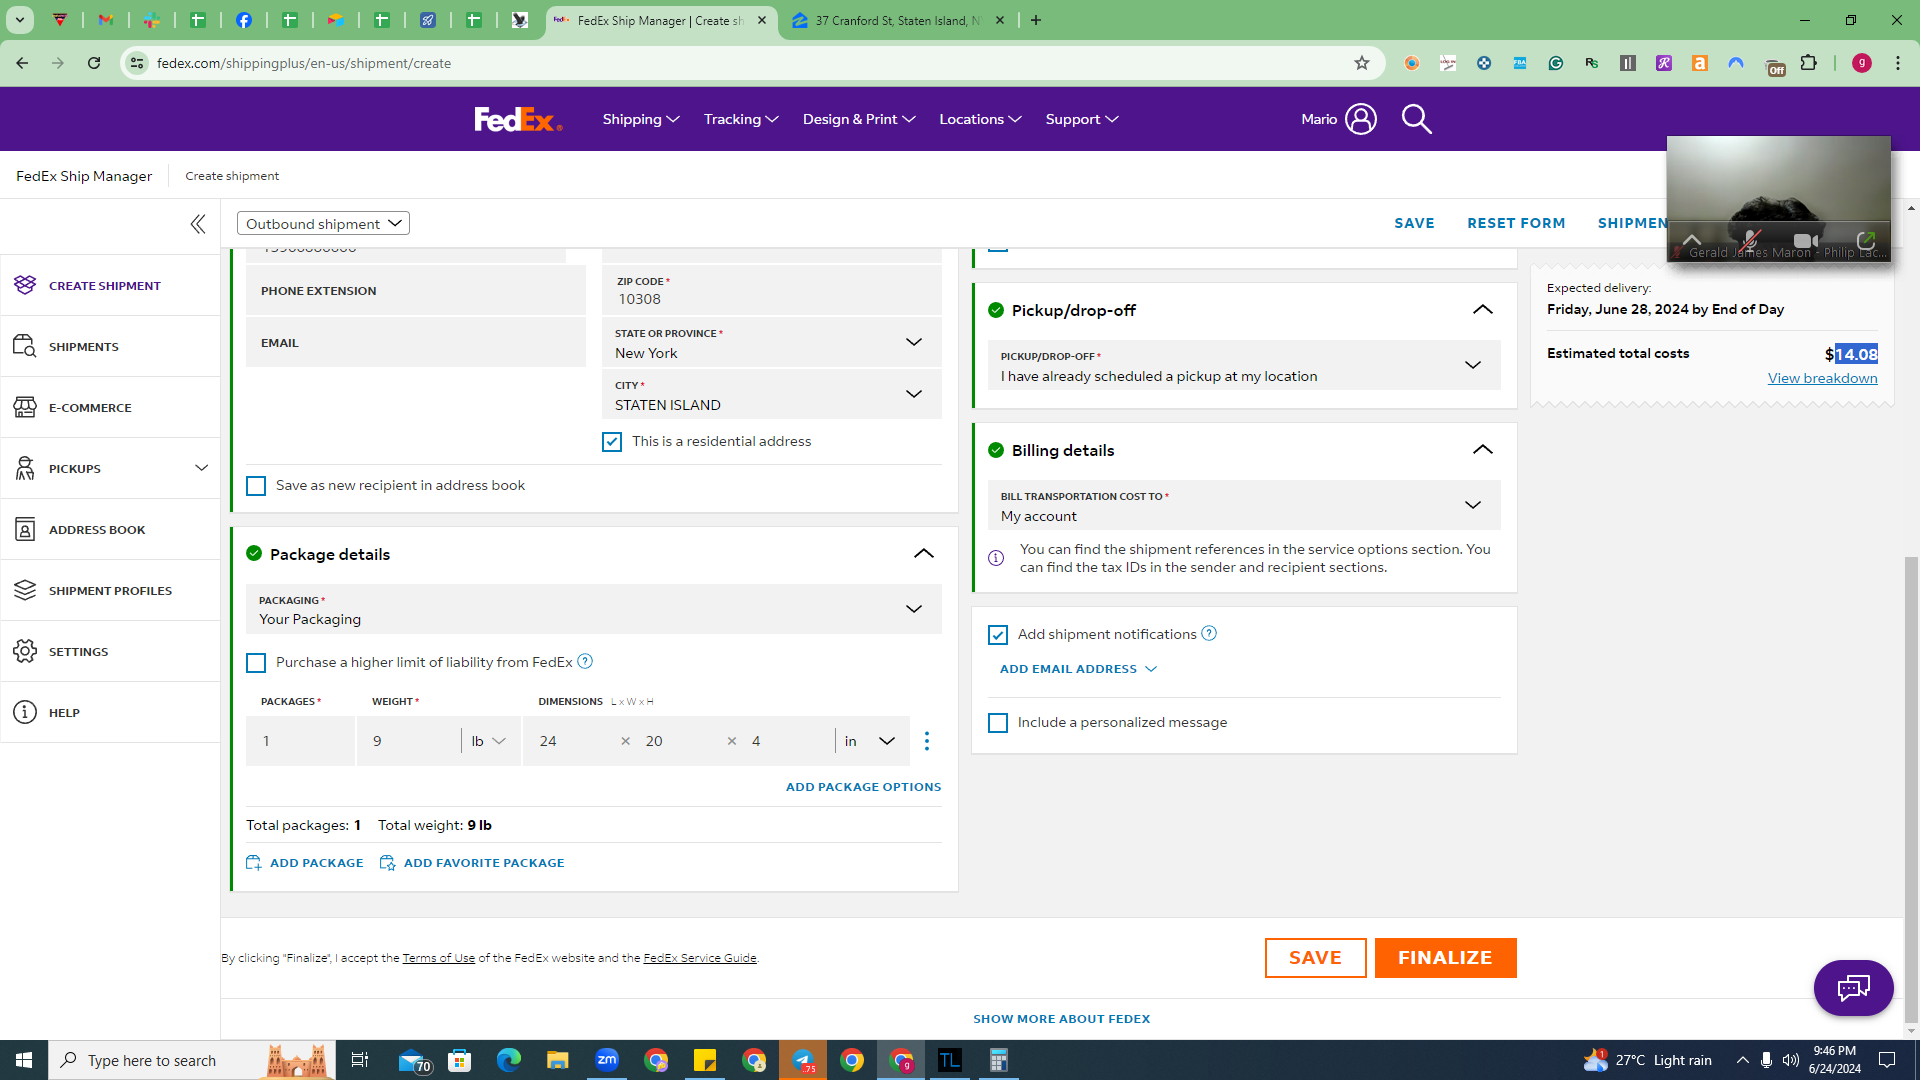Viewport: 1920px width, 1080px height.
Task: Open the Pickup/drop-off option dropdown
Action: [x=1244, y=365]
